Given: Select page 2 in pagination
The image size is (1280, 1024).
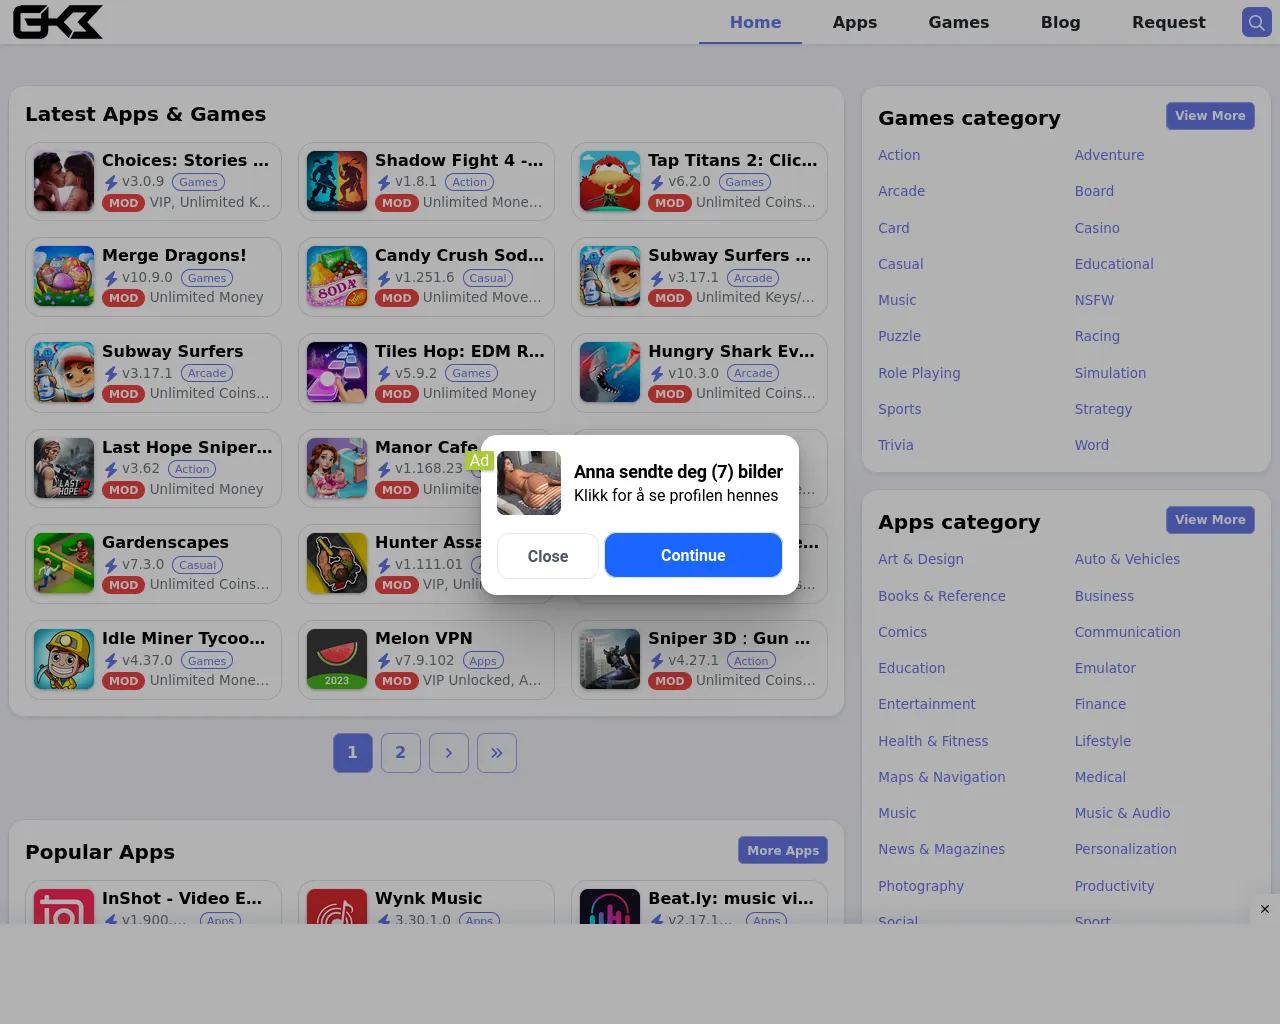Looking at the screenshot, I should click(401, 753).
